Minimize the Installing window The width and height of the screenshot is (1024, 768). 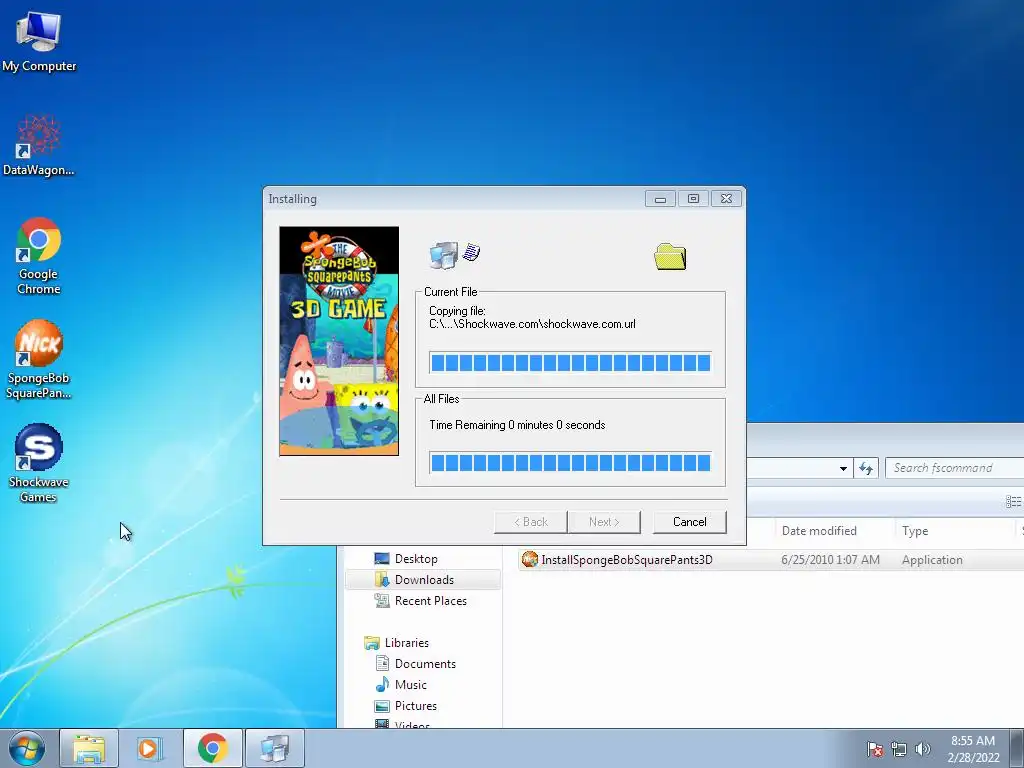pyautogui.click(x=660, y=199)
